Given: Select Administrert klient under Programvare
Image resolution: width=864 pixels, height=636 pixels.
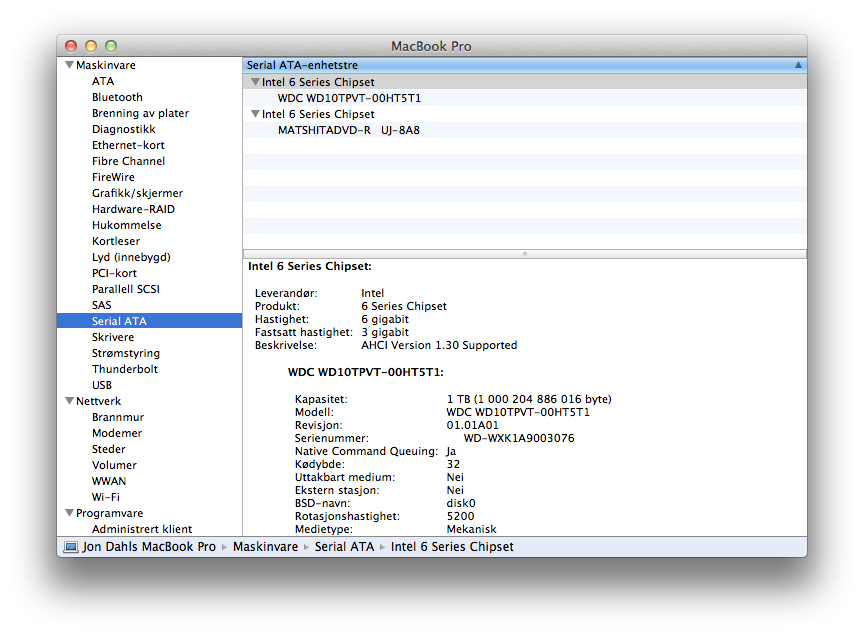Looking at the screenshot, I should (142, 529).
